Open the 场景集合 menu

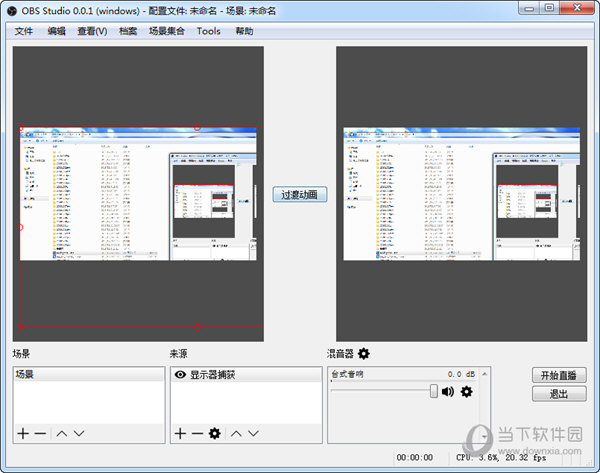click(166, 31)
